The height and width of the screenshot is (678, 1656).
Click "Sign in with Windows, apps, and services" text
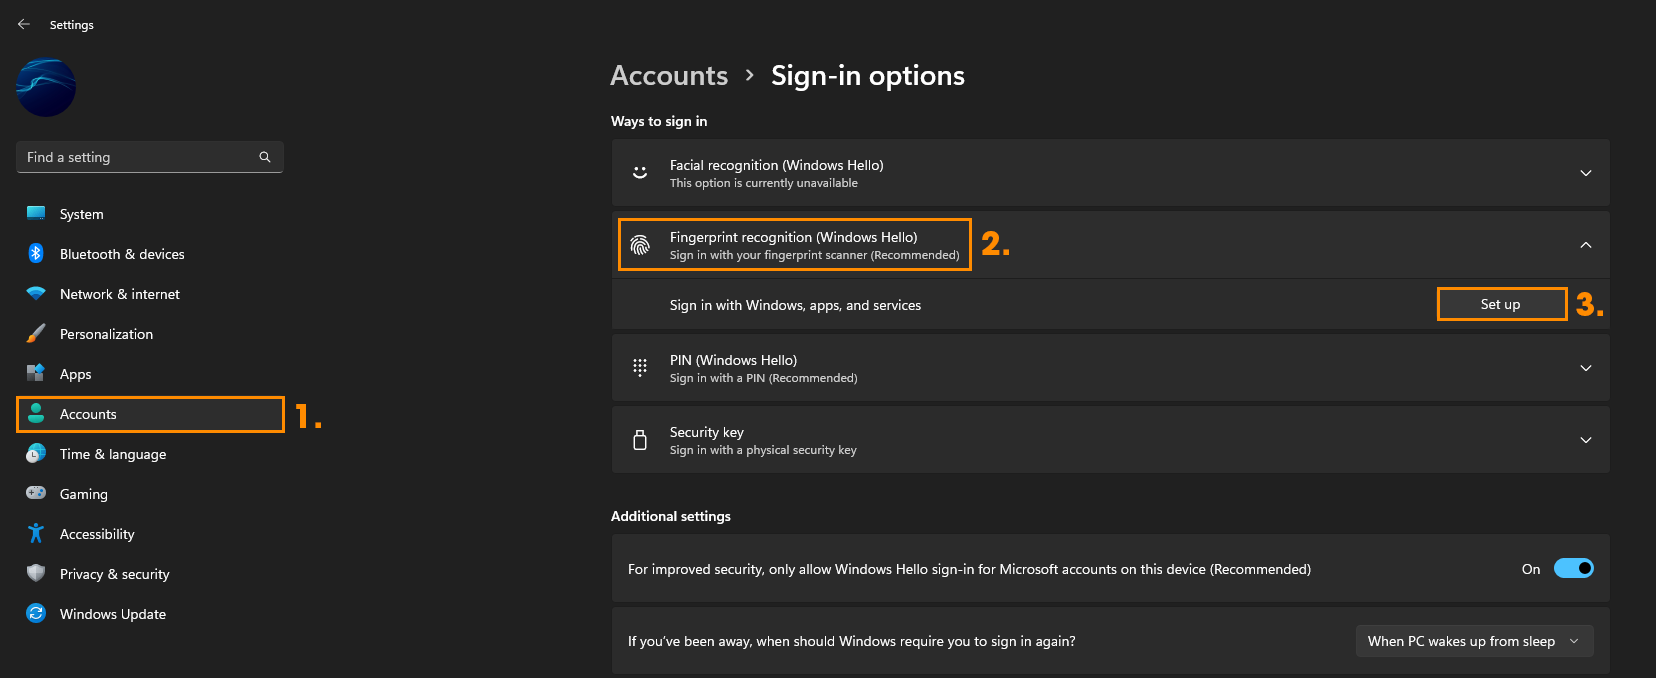click(x=796, y=305)
